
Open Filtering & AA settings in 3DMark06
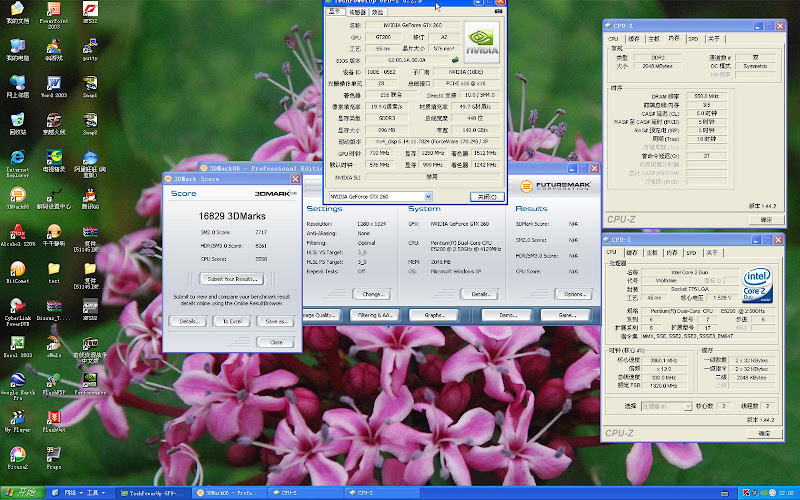click(x=374, y=315)
